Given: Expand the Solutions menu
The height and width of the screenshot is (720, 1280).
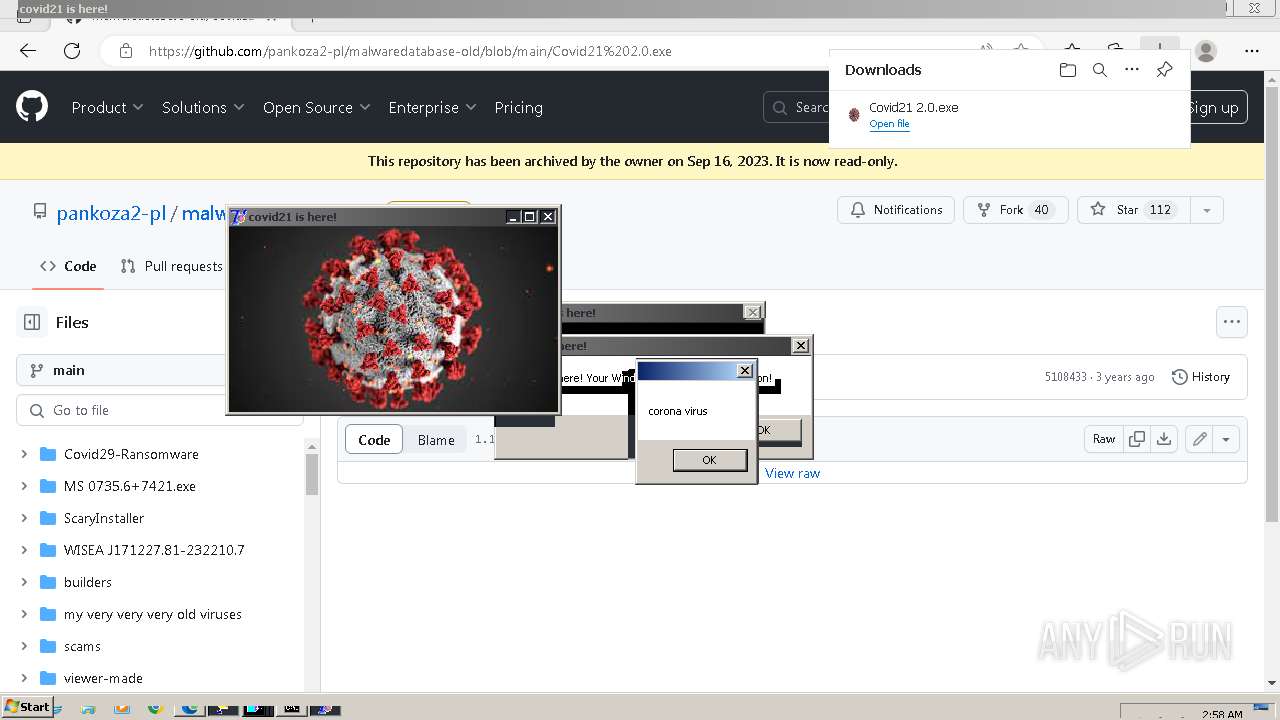Looking at the screenshot, I should click(203, 107).
